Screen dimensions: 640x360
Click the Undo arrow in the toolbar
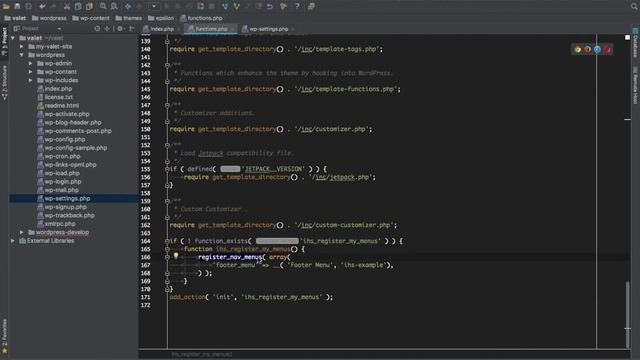(x=42, y=7)
